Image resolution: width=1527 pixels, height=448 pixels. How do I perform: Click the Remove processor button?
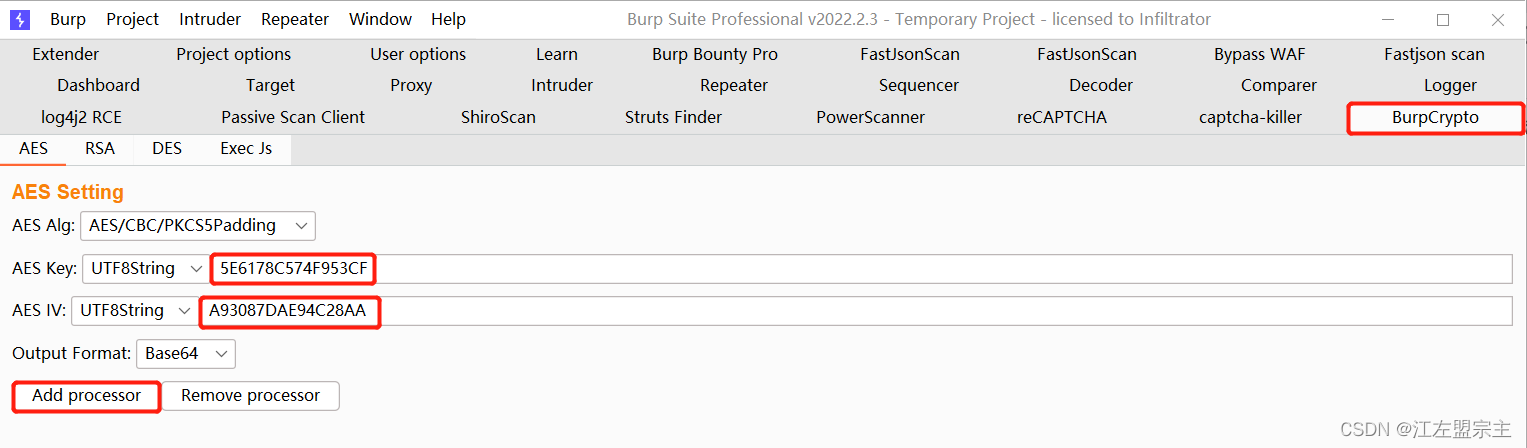coord(251,396)
